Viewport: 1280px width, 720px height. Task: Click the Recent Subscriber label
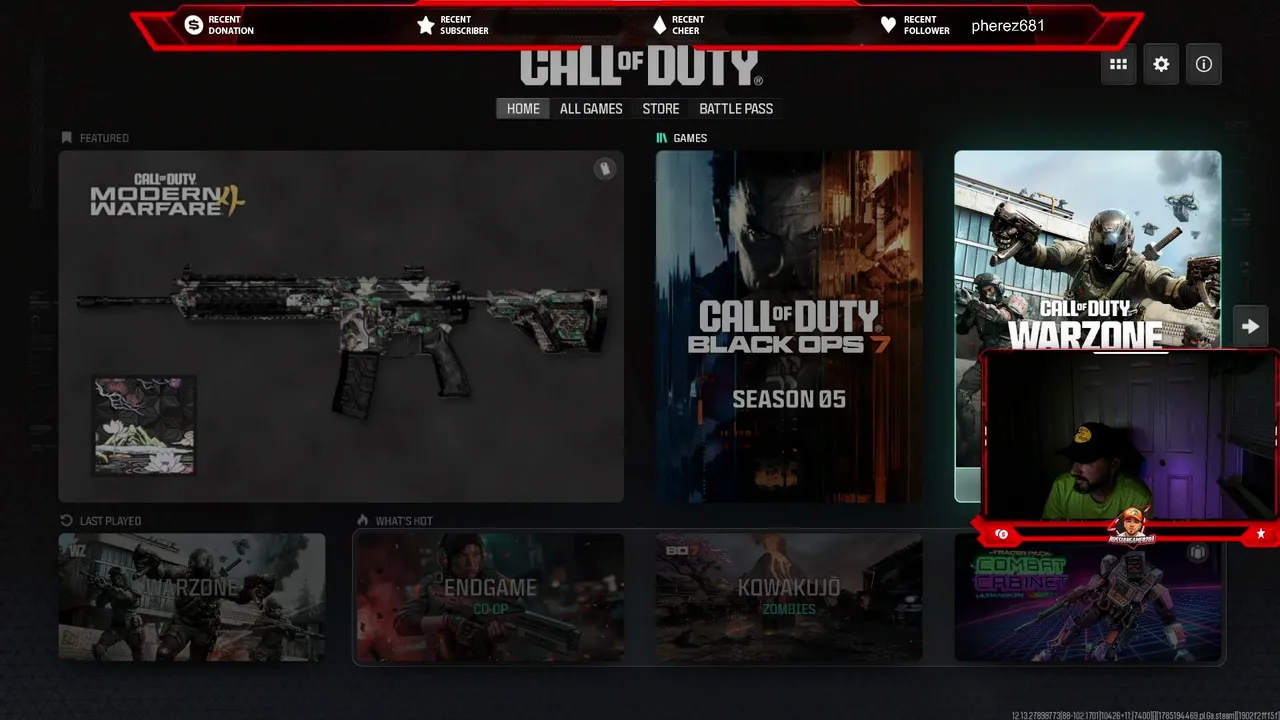point(464,25)
